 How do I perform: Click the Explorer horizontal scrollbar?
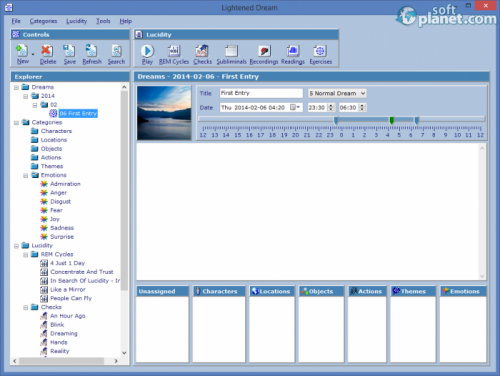coord(61,361)
